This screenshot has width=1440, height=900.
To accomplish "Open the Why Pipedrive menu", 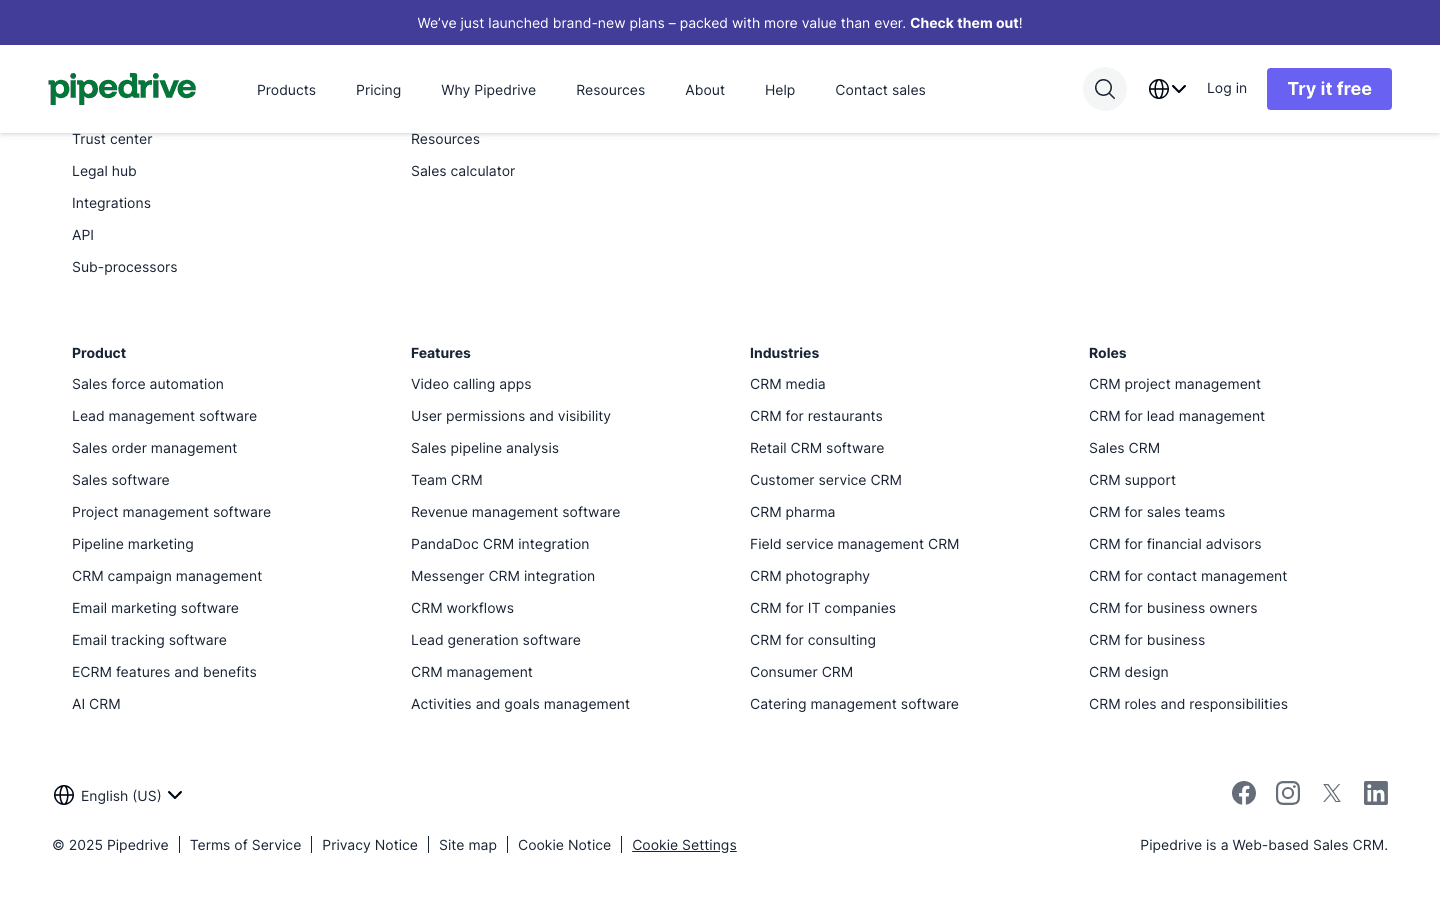I will click(488, 90).
